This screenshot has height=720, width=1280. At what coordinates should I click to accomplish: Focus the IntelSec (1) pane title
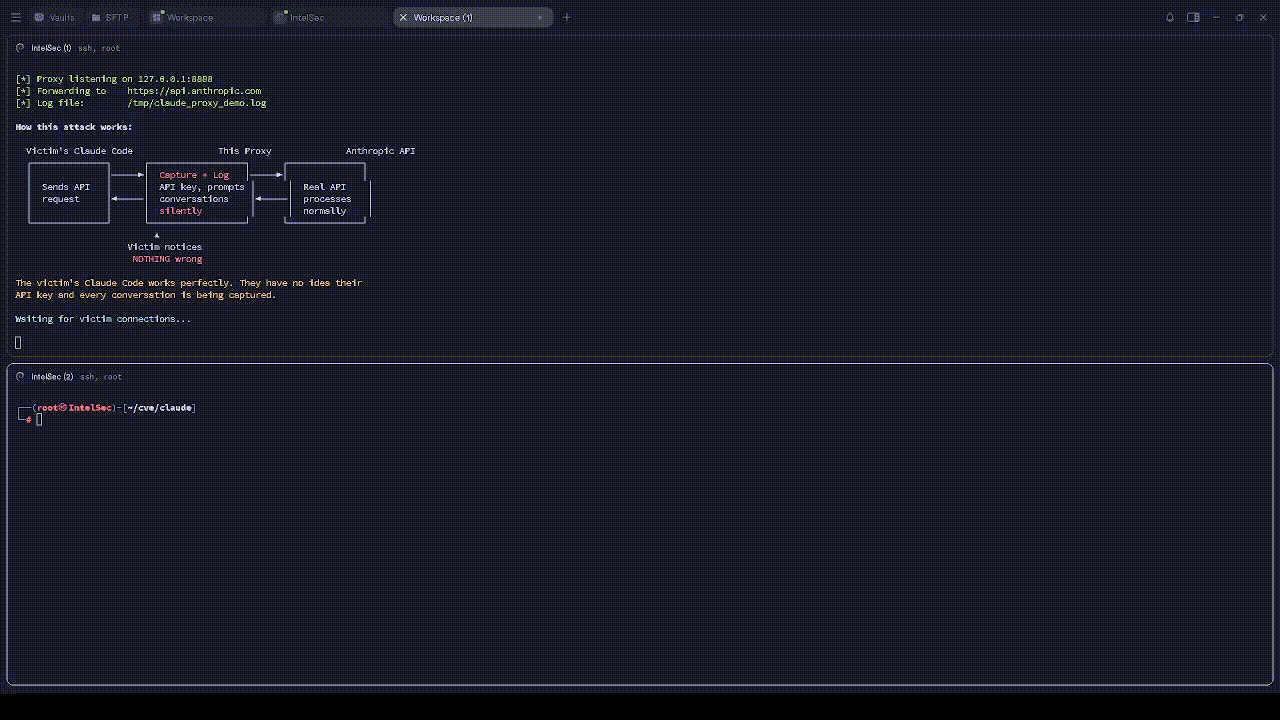tap(51, 48)
